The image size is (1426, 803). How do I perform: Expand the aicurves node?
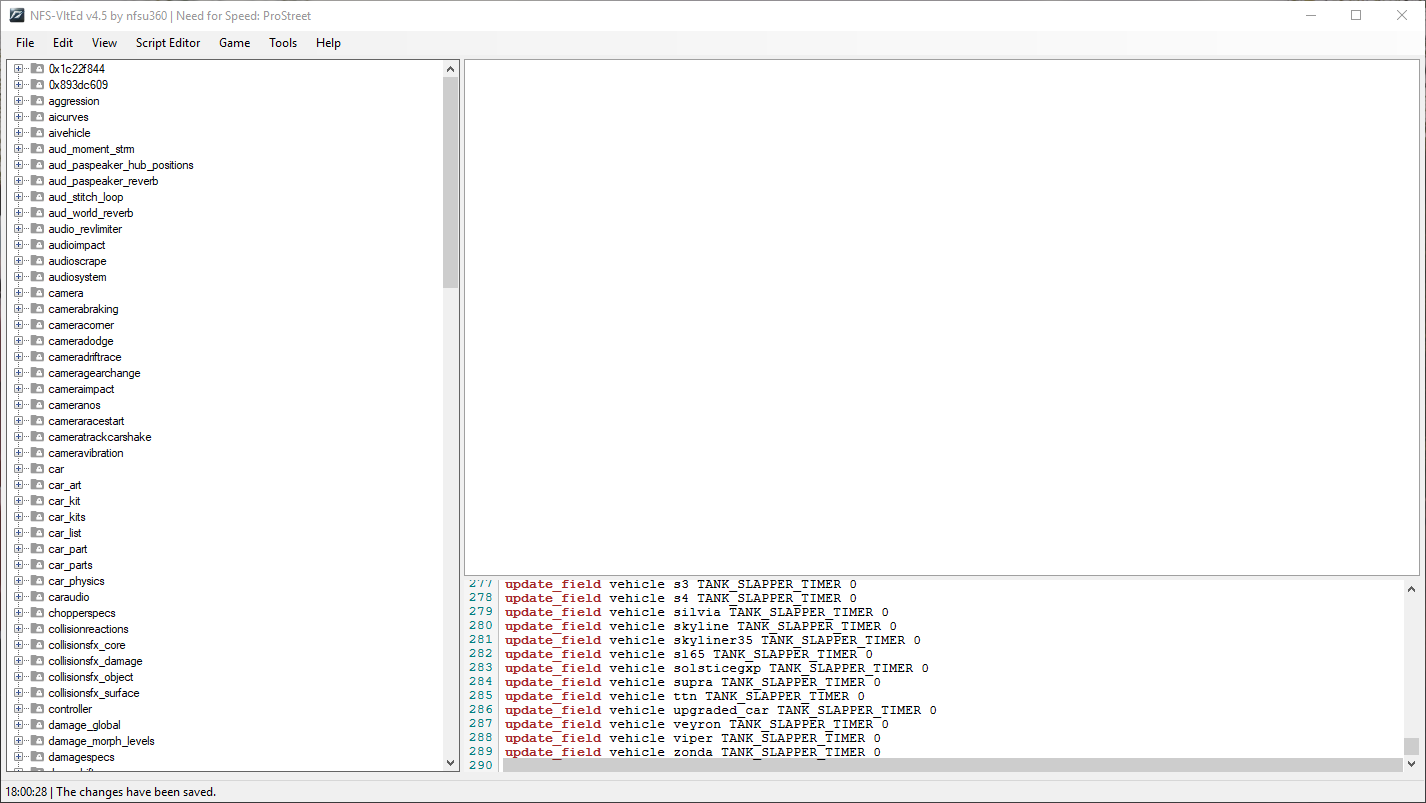pos(18,117)
